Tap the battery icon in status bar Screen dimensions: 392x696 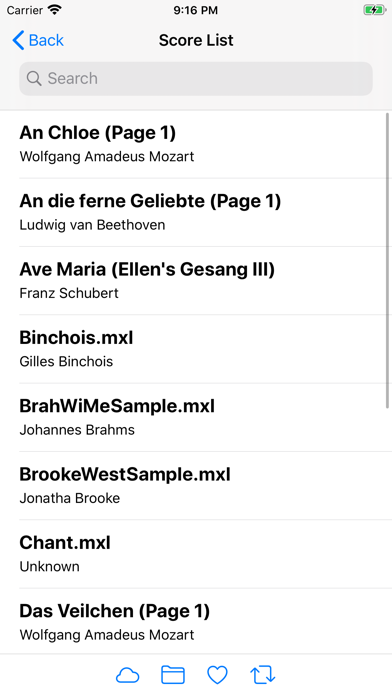point(374,10)
